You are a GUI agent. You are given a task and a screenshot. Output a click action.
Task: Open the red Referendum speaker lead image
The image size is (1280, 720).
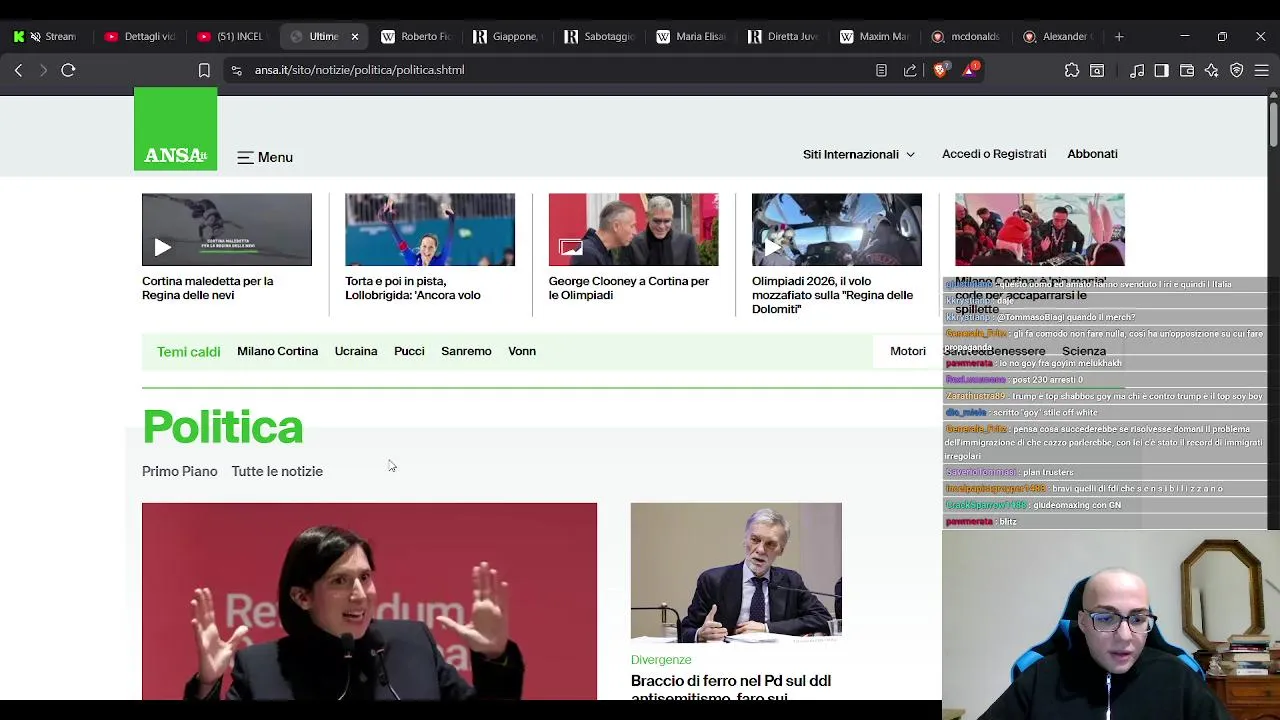click(x=369, y=601)
